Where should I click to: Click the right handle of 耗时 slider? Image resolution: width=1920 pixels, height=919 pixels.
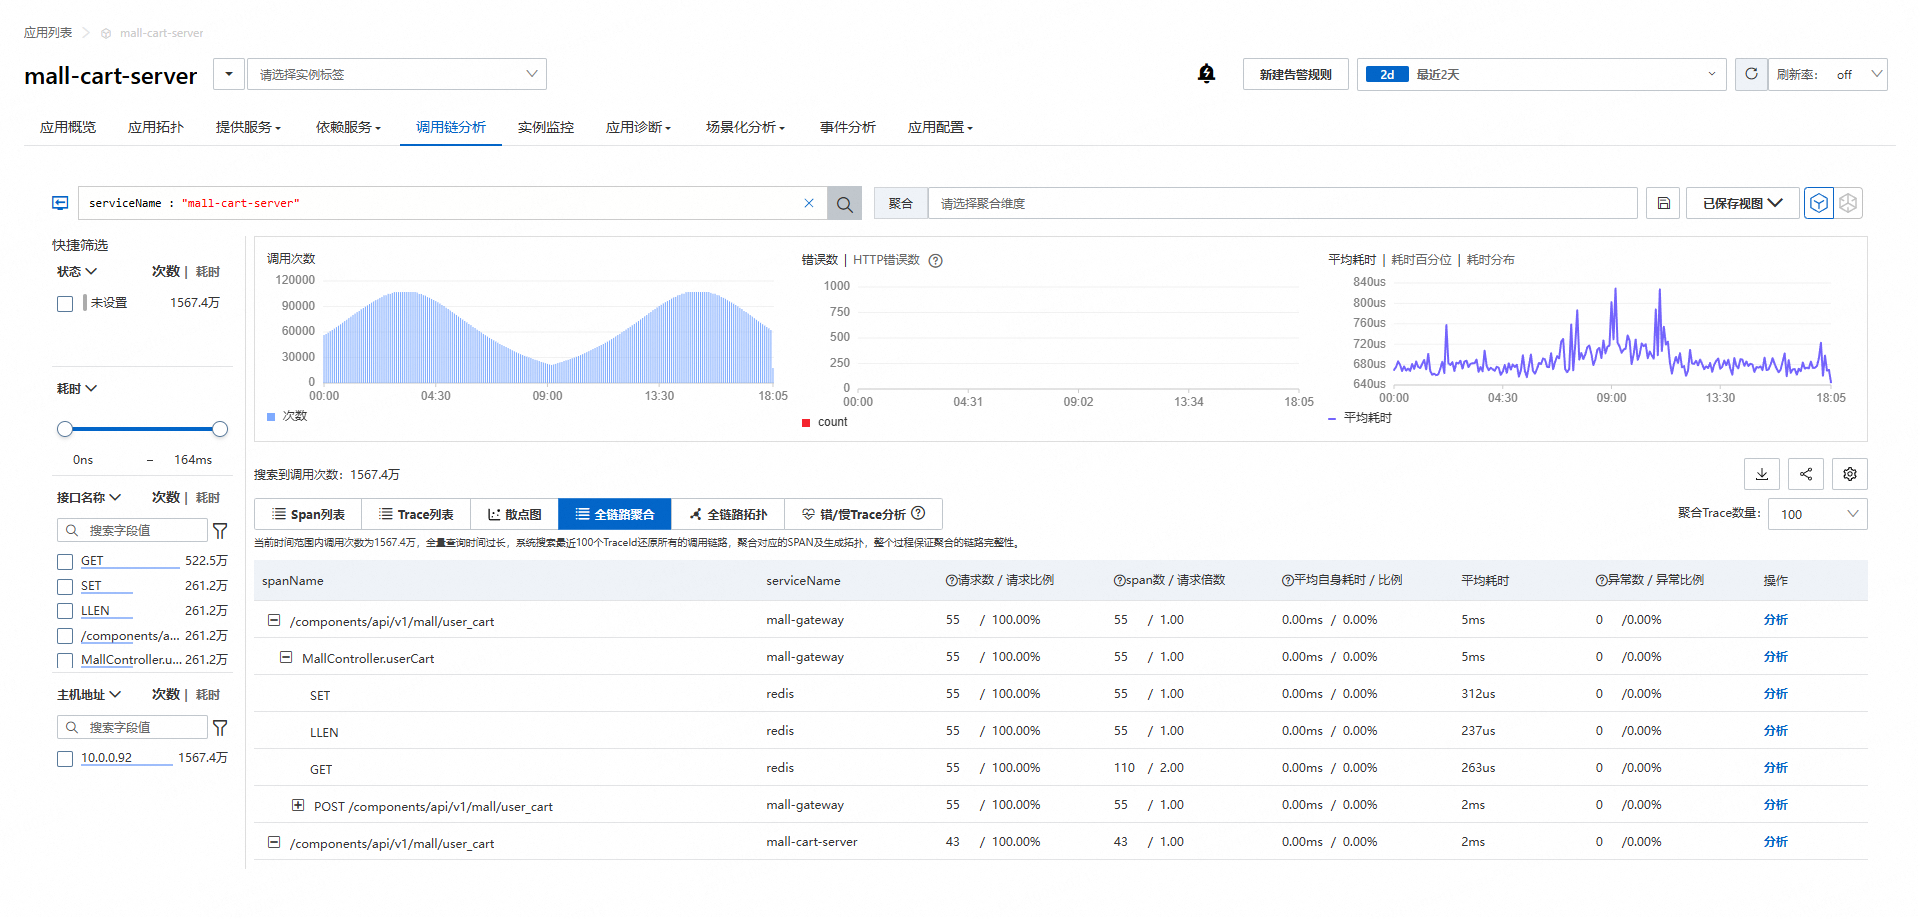pyautogui.click(x=220, y=429)
